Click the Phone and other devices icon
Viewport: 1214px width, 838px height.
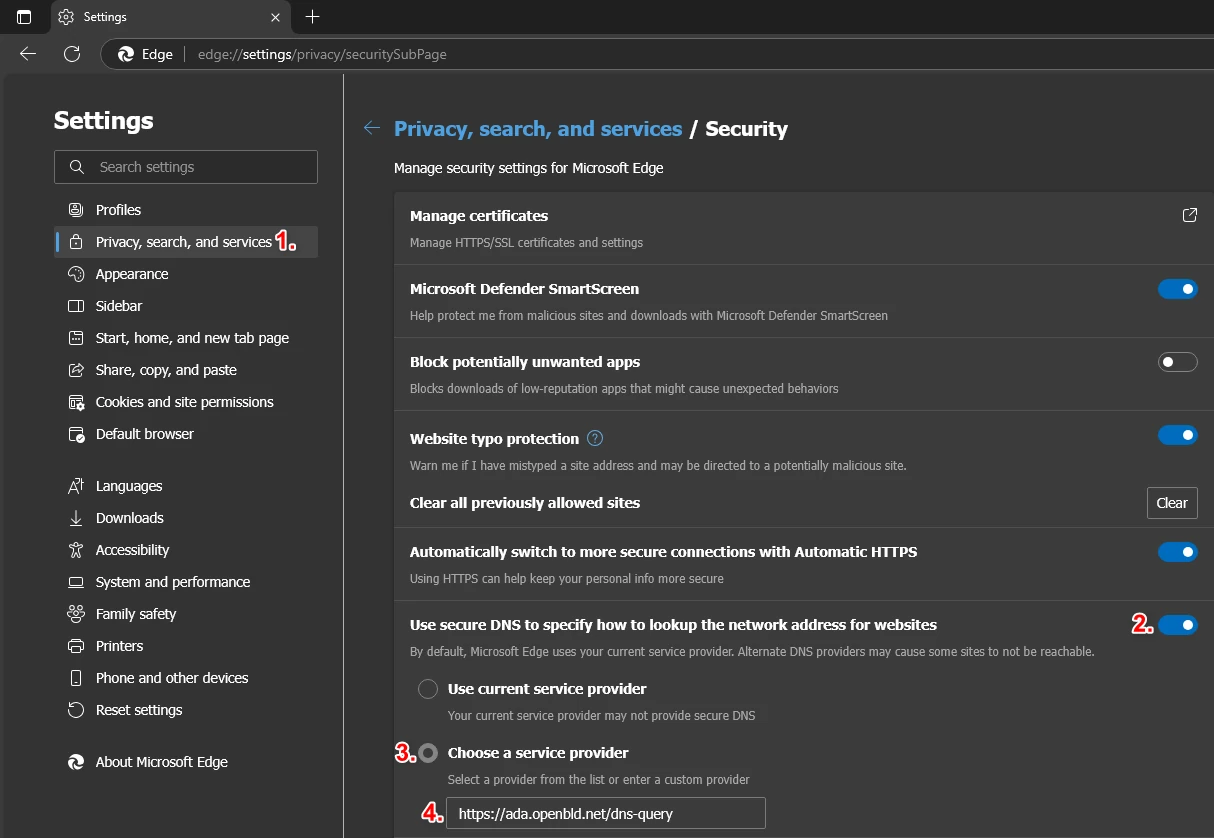click(76, 678)
